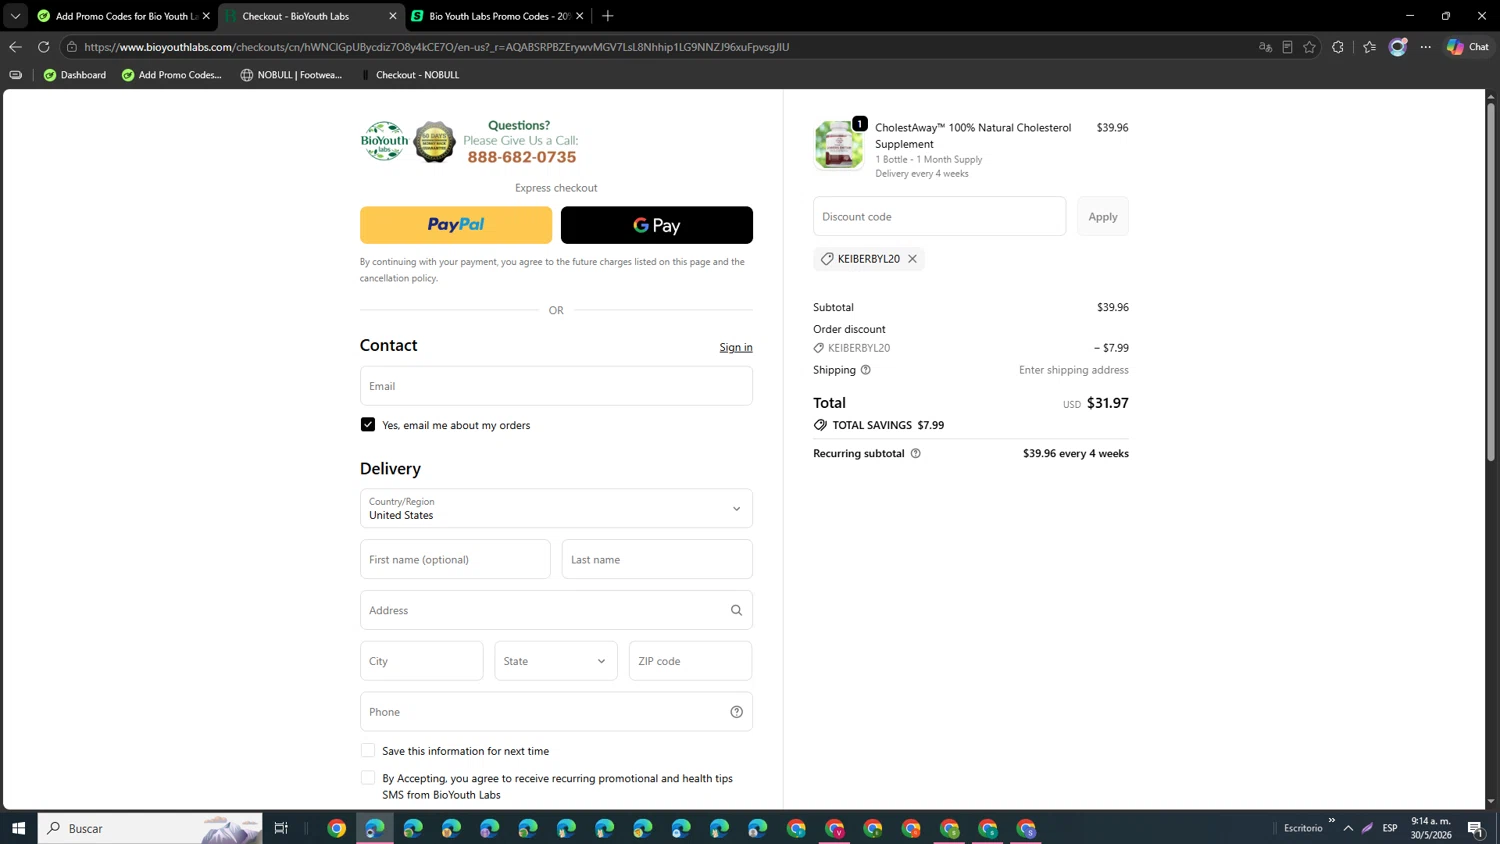Click the ZIP code field
The height and width of the screenshot is (844, 1500).
pyautogui.click(x=690, y=661)
